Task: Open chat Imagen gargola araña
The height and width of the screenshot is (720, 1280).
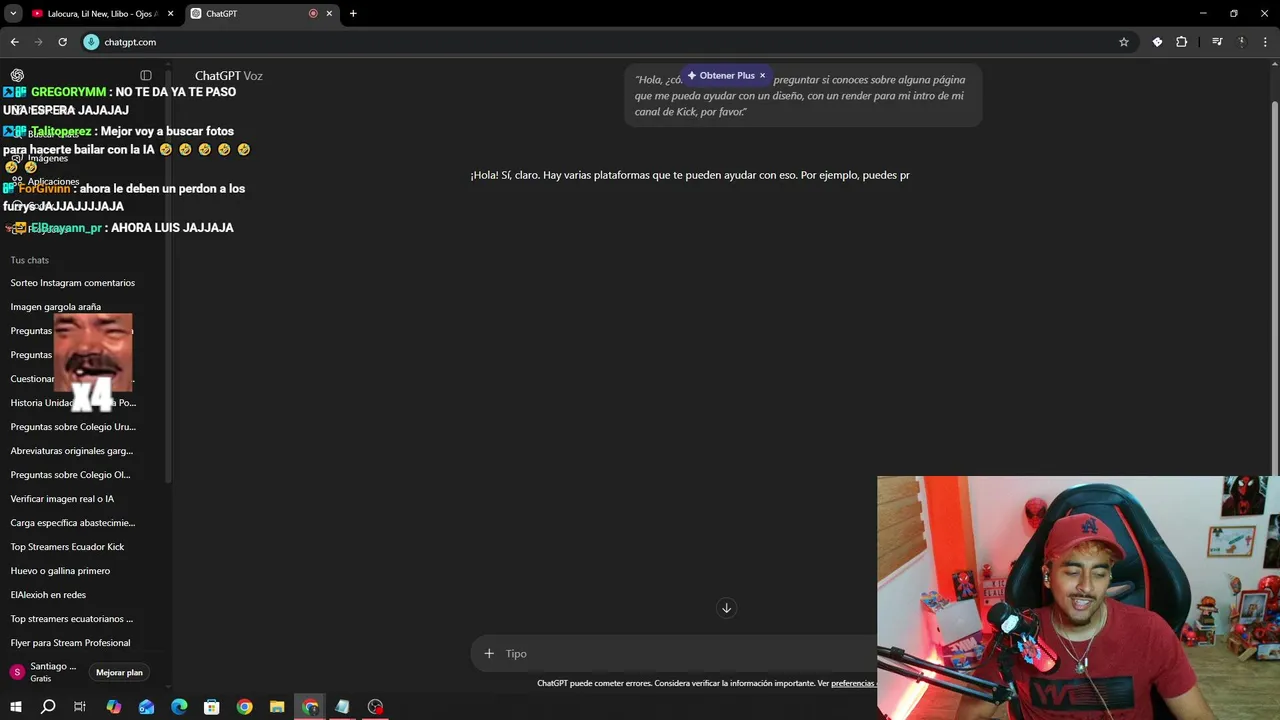Action: (x=56, y=307)
